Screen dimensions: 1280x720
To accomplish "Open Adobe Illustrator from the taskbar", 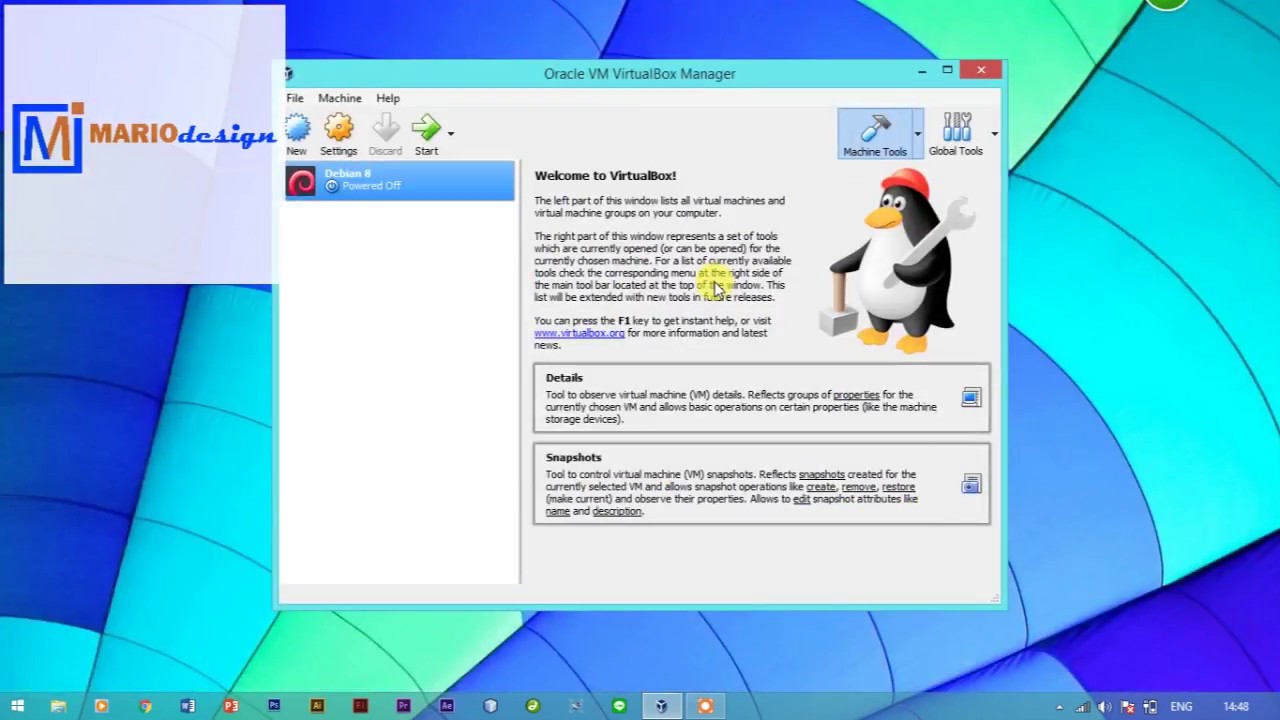I will pyautogui.click(x=317, y=706).
